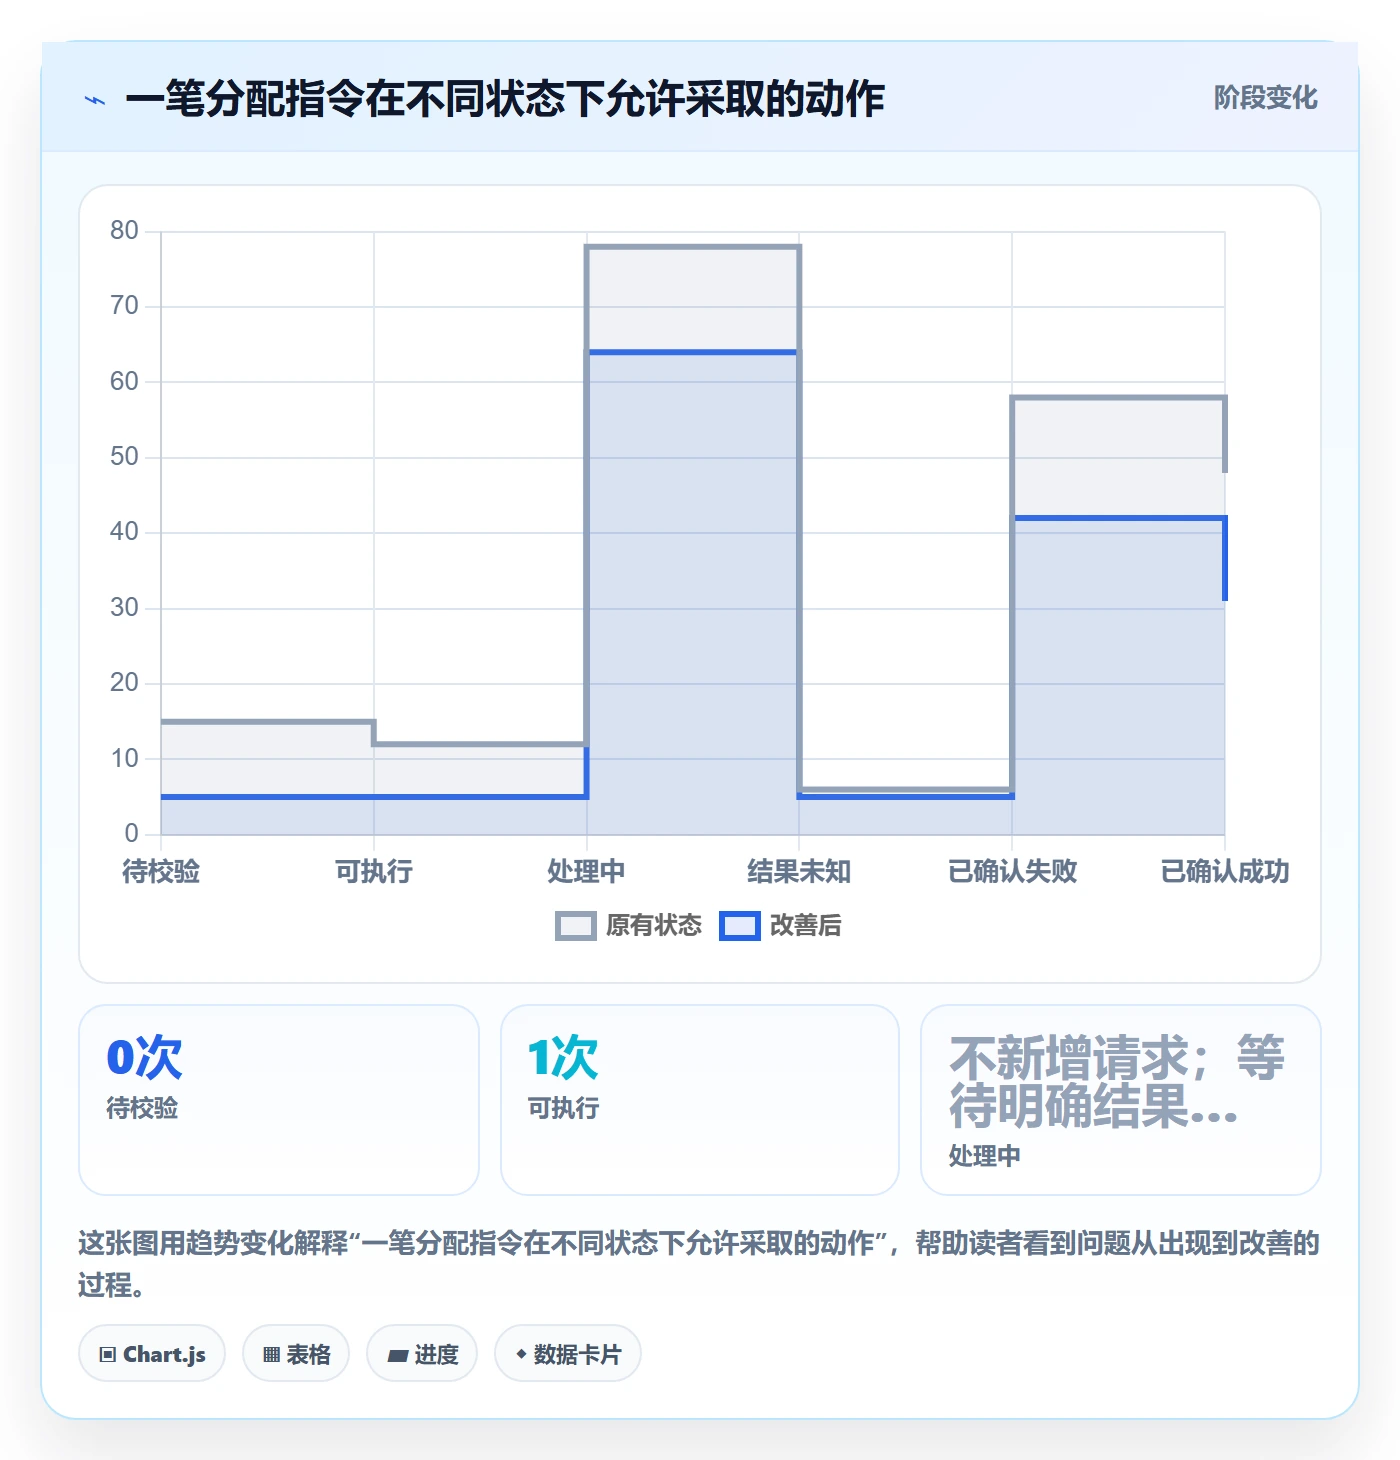
Task: Open the 0次 待校验 data card
Action: point(279,1100)
